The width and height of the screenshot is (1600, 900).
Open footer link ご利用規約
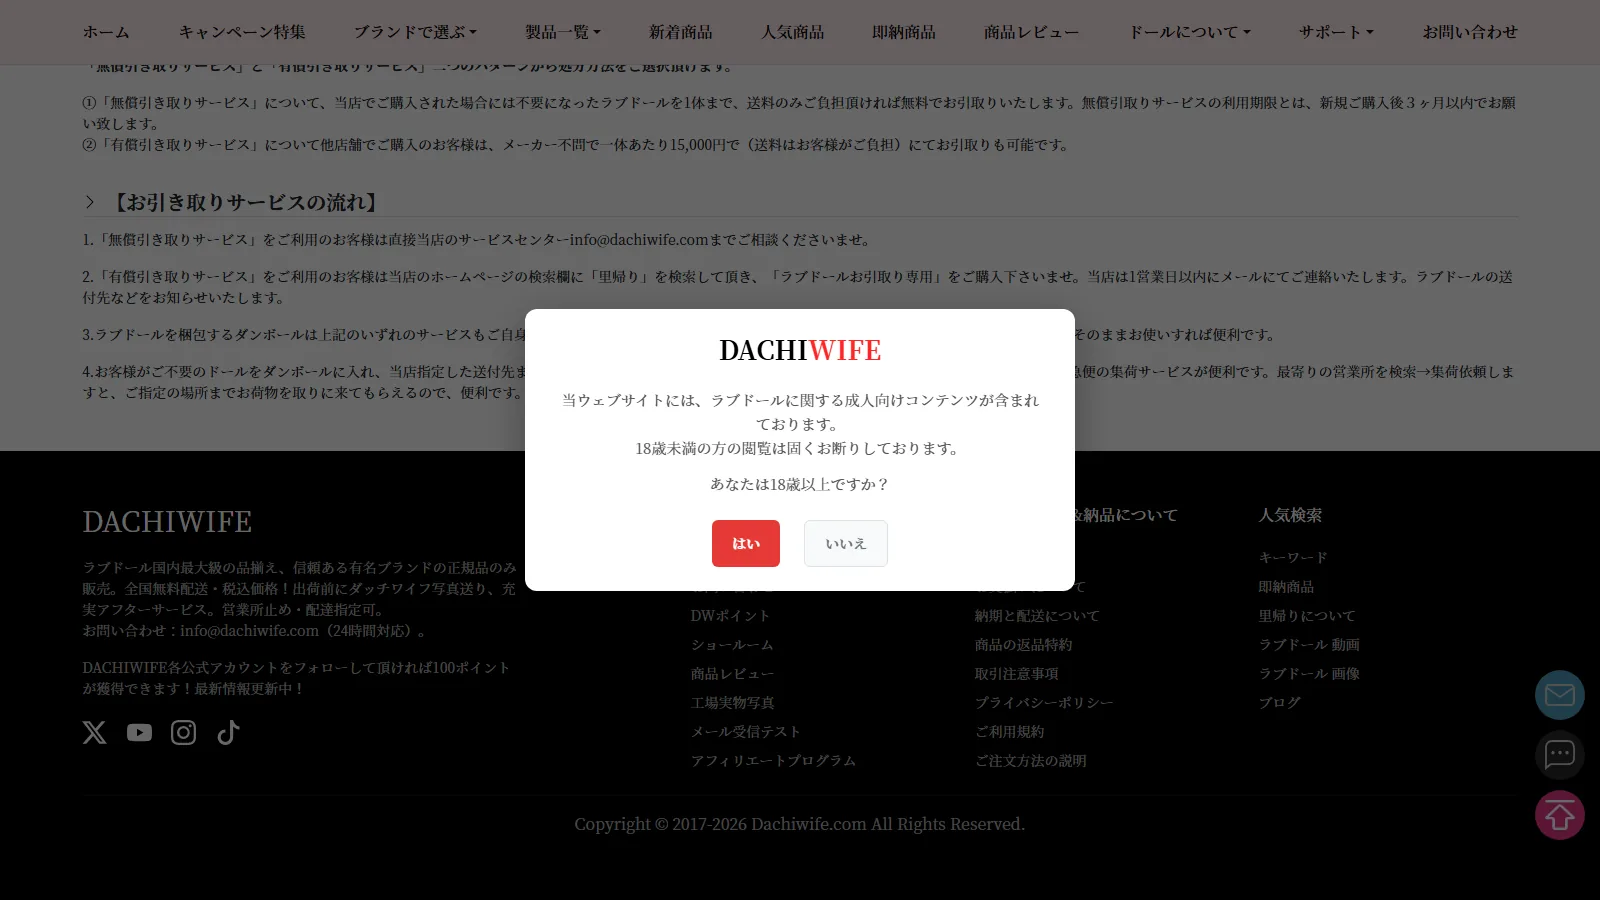point(1010,732)
